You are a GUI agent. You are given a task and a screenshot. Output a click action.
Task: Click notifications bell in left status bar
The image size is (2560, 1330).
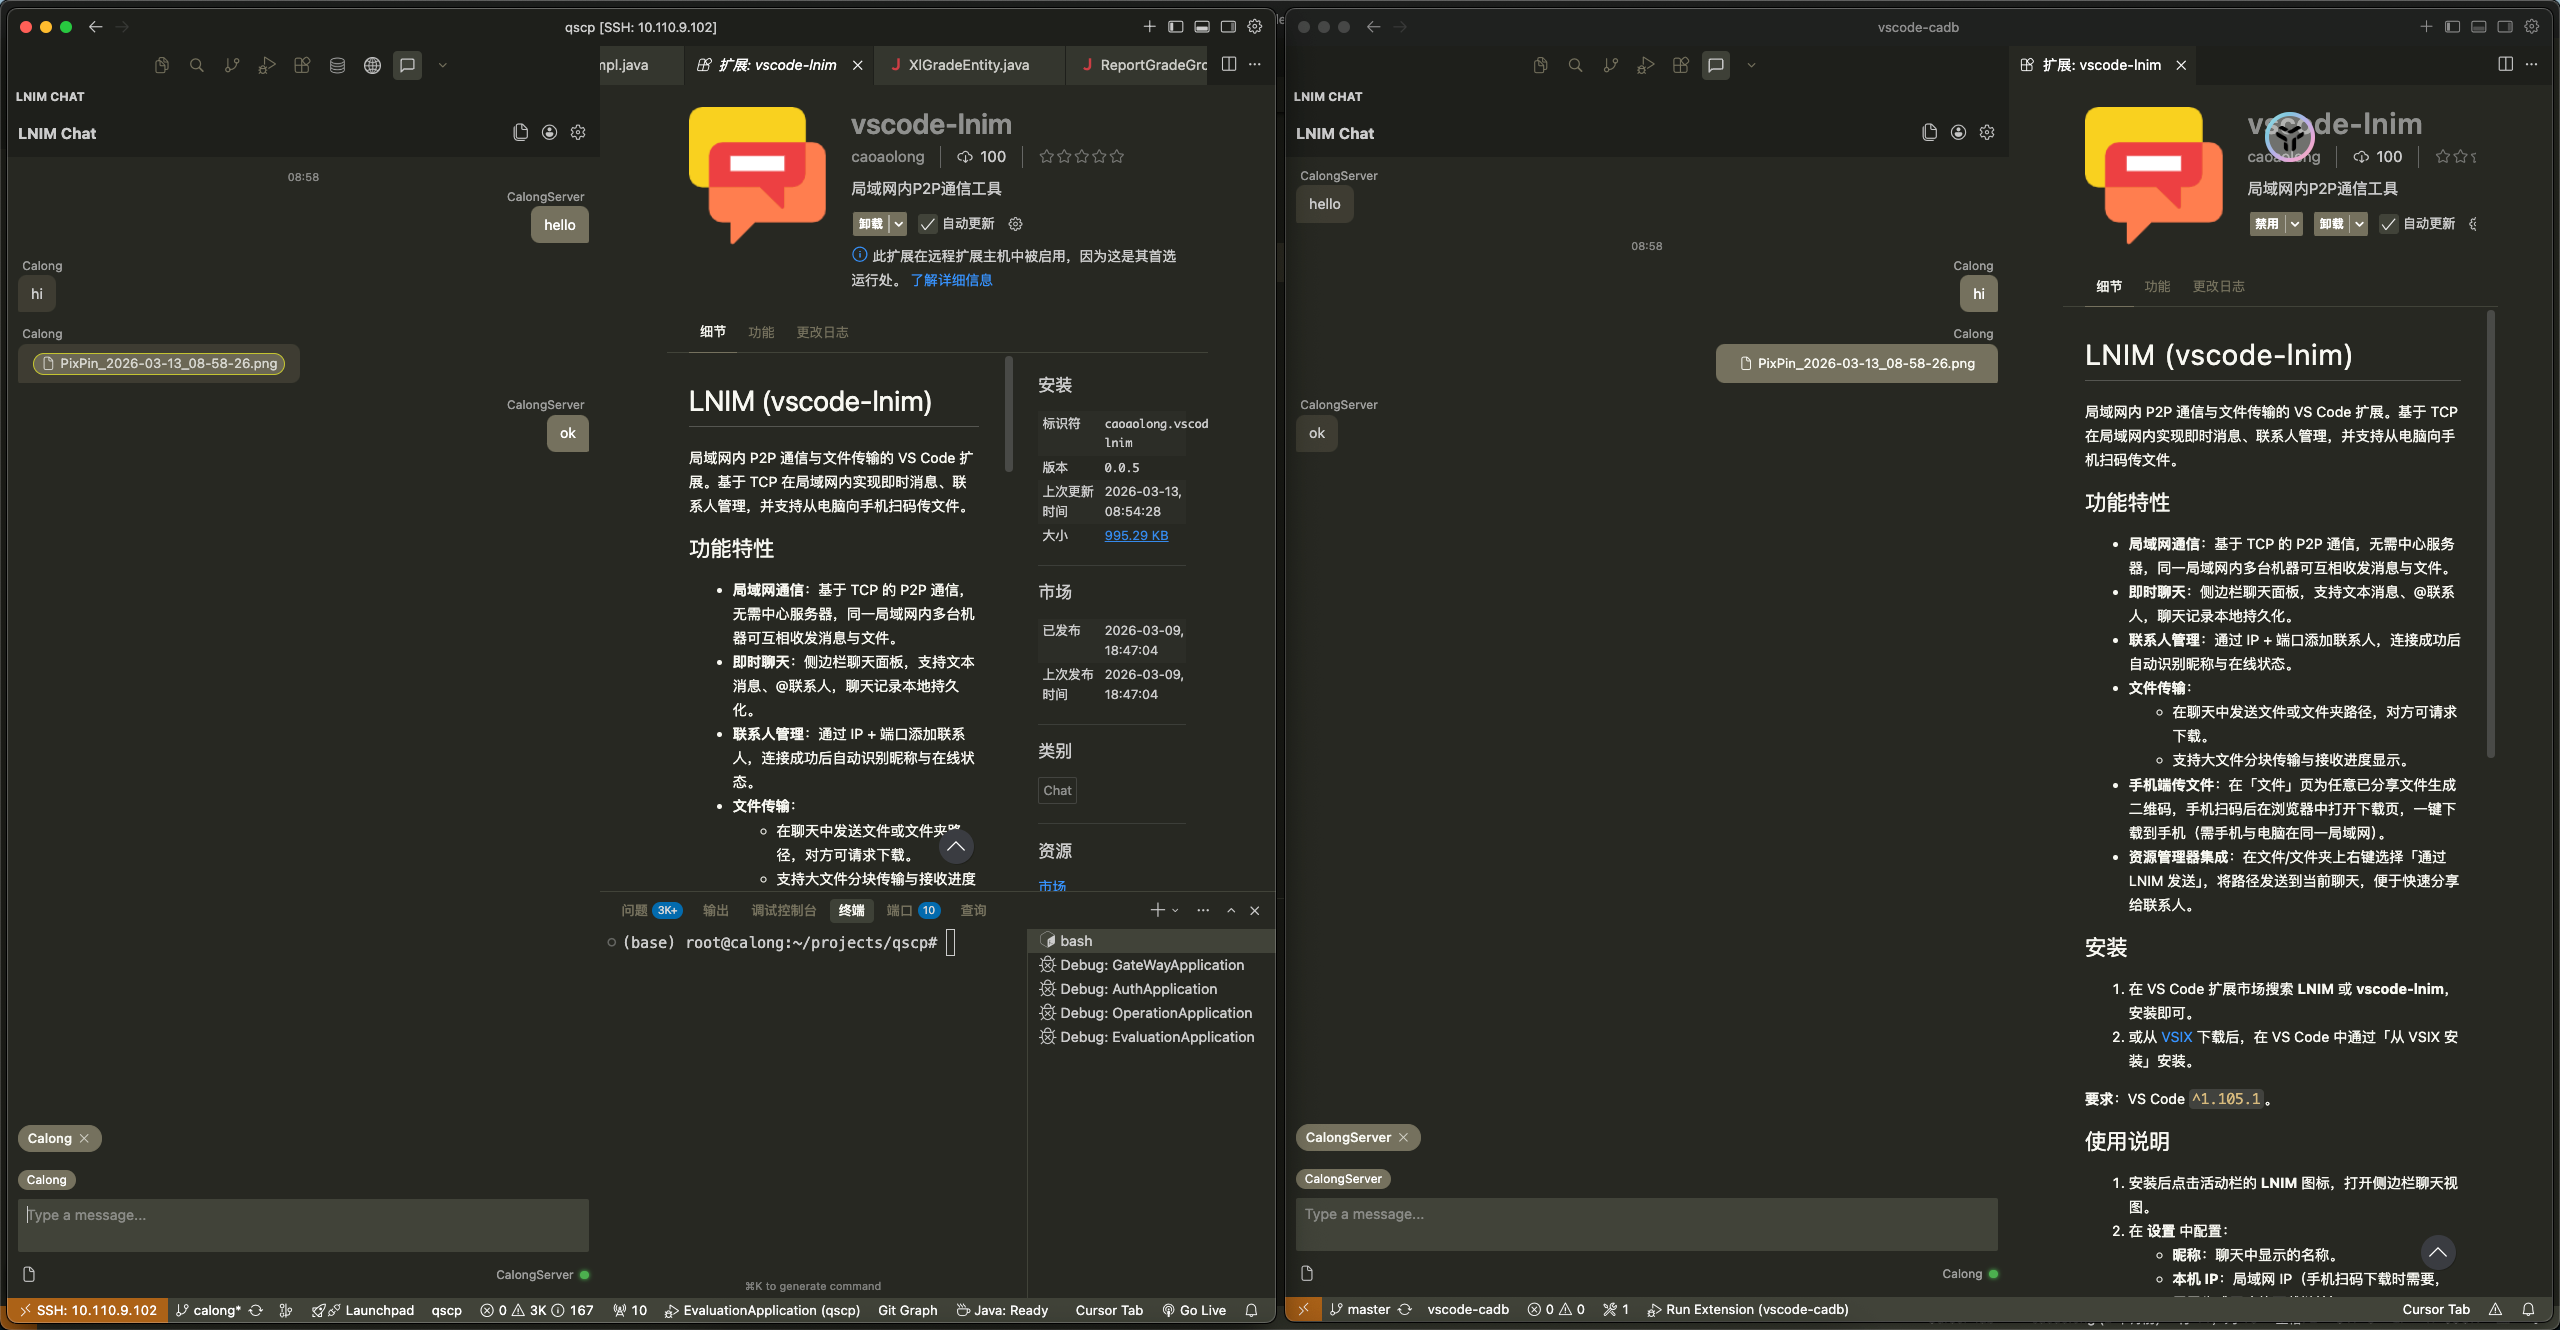1251,1310
